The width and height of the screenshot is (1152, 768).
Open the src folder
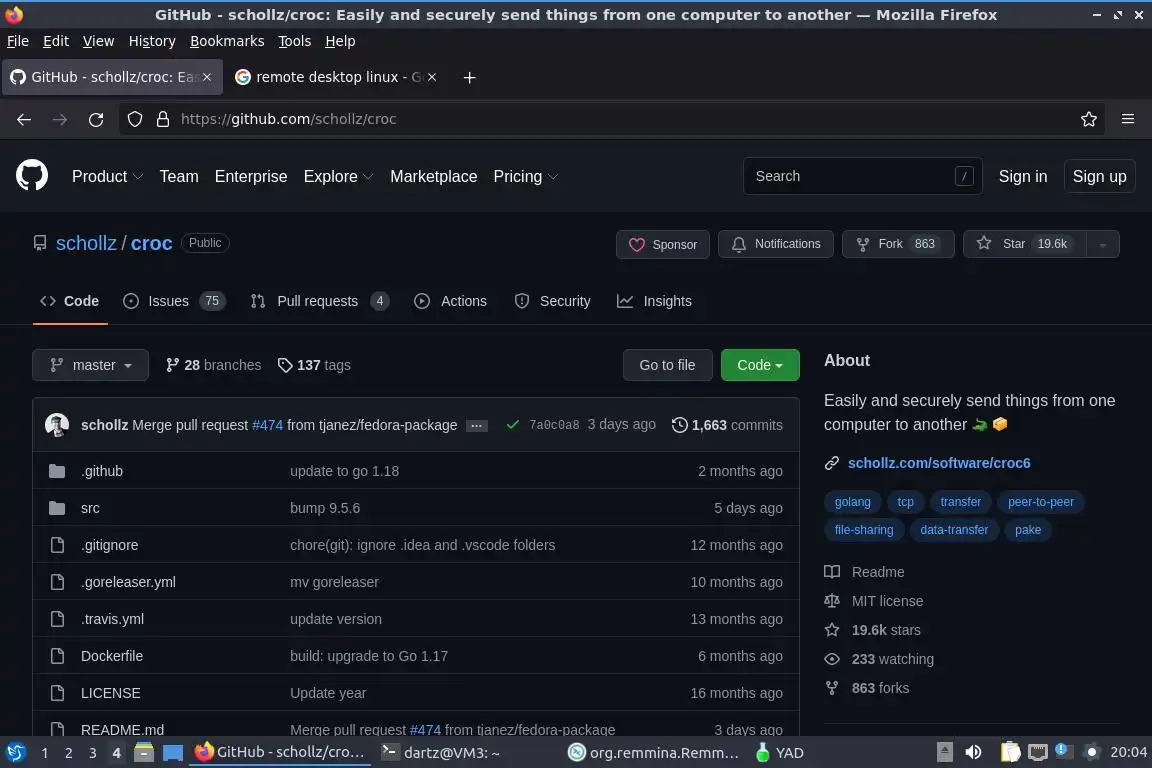point(90,508)
